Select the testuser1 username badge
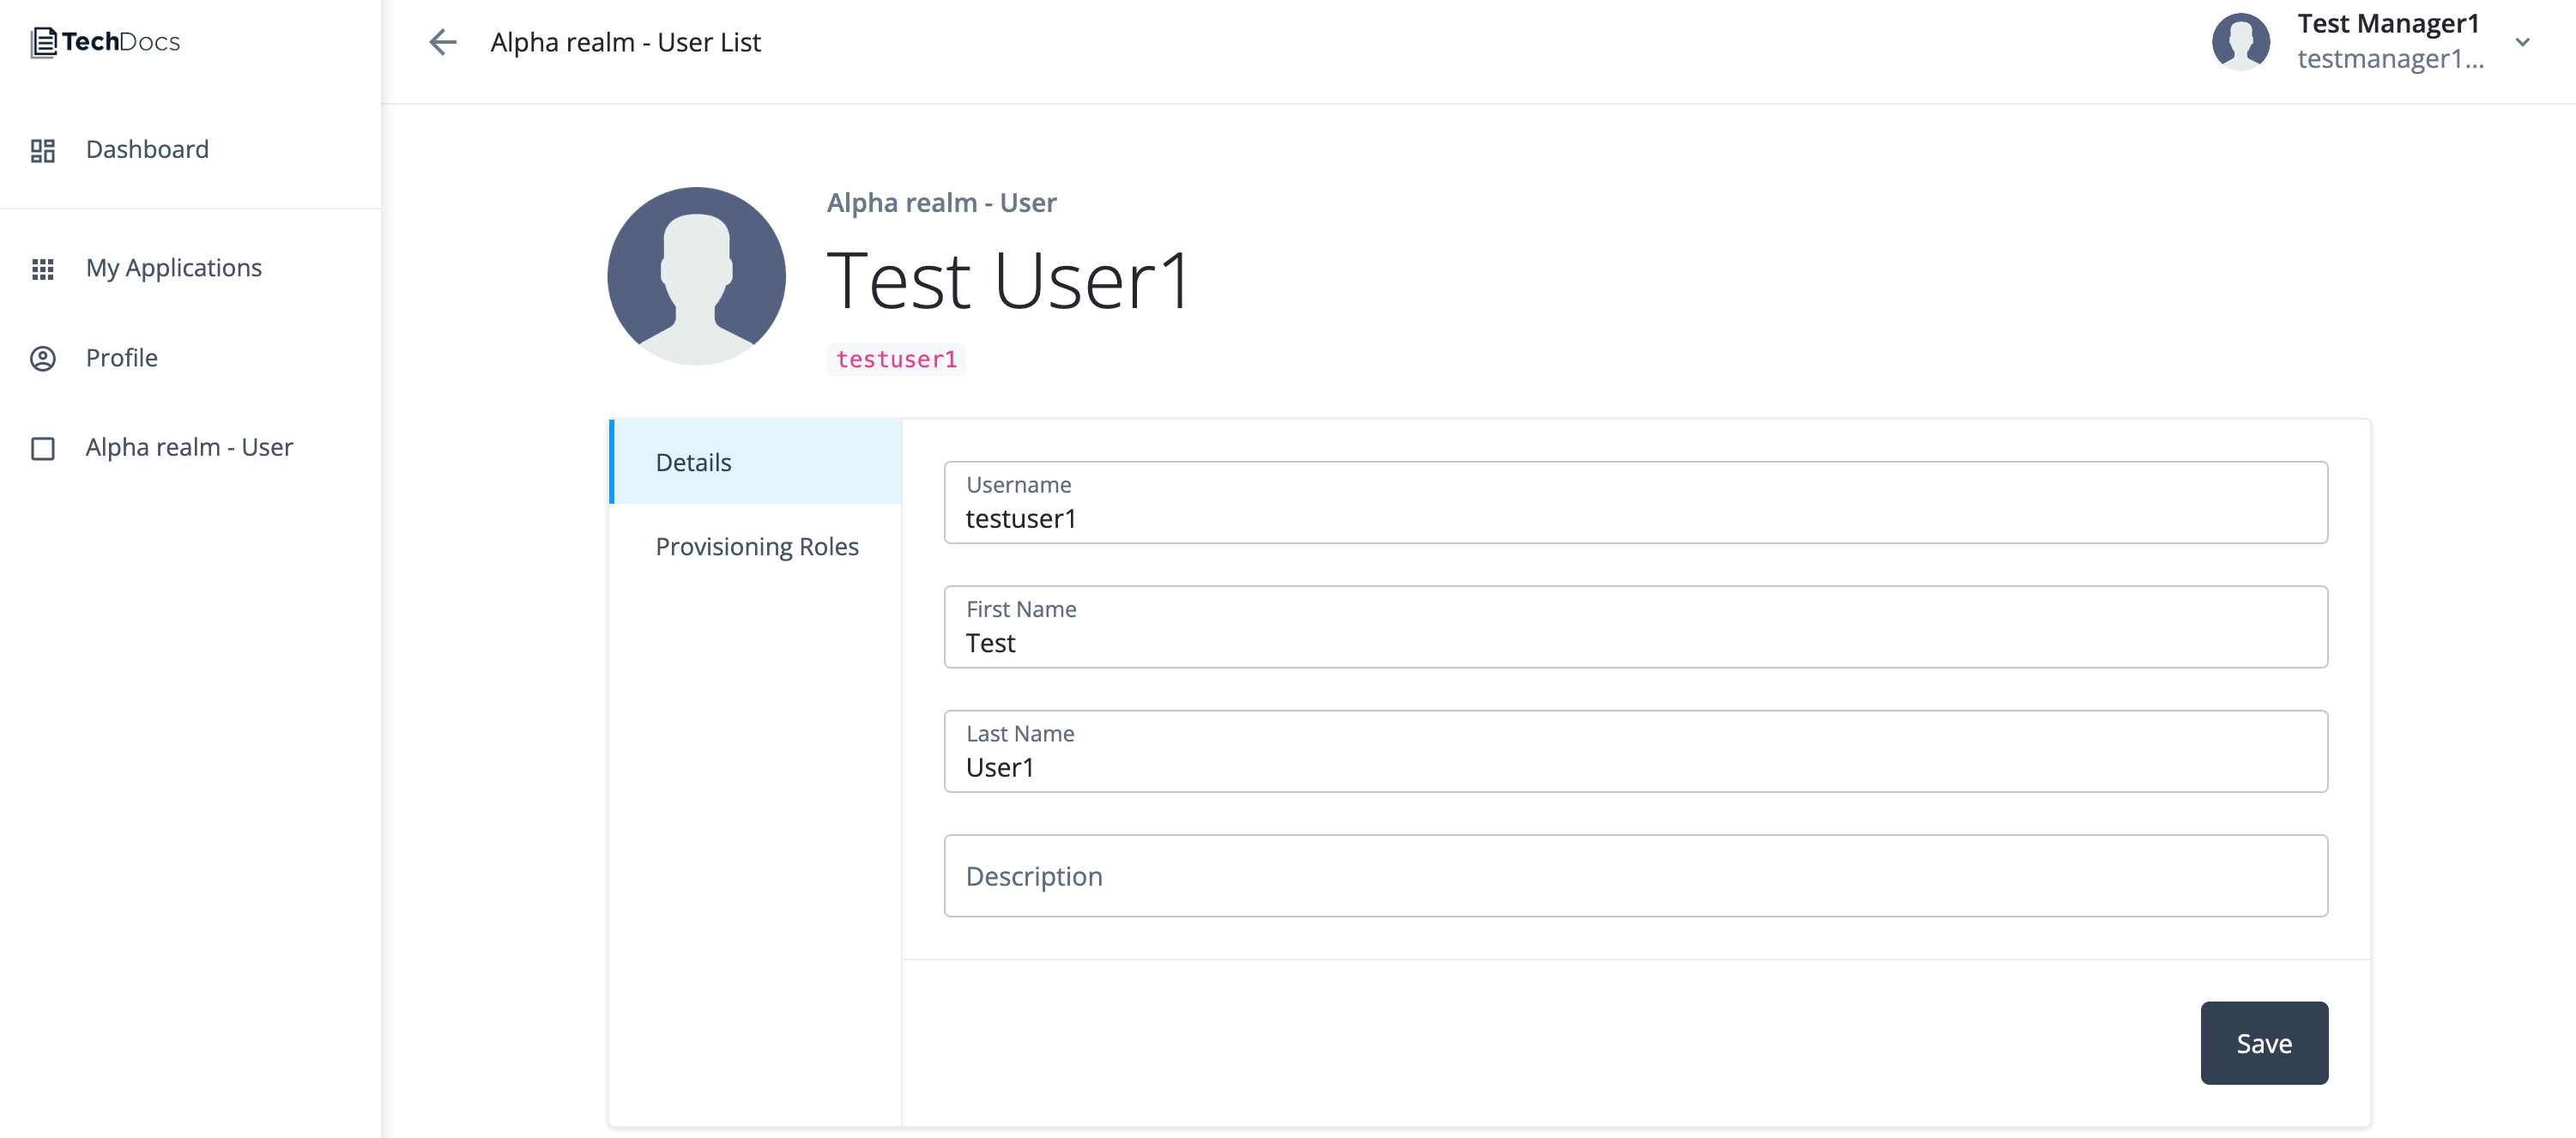Viewport: 2576px width, 1138px height. [895, 359]
